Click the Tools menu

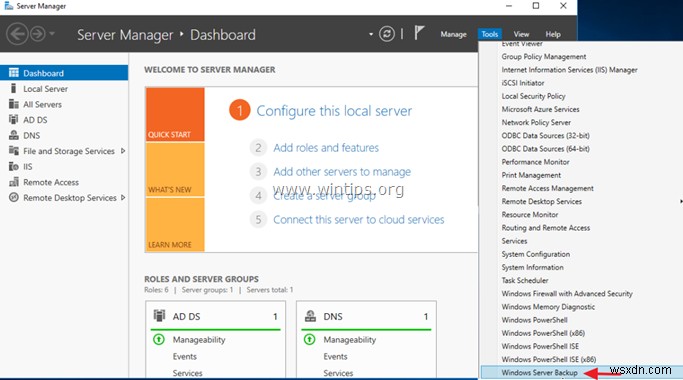click(490, 34)
